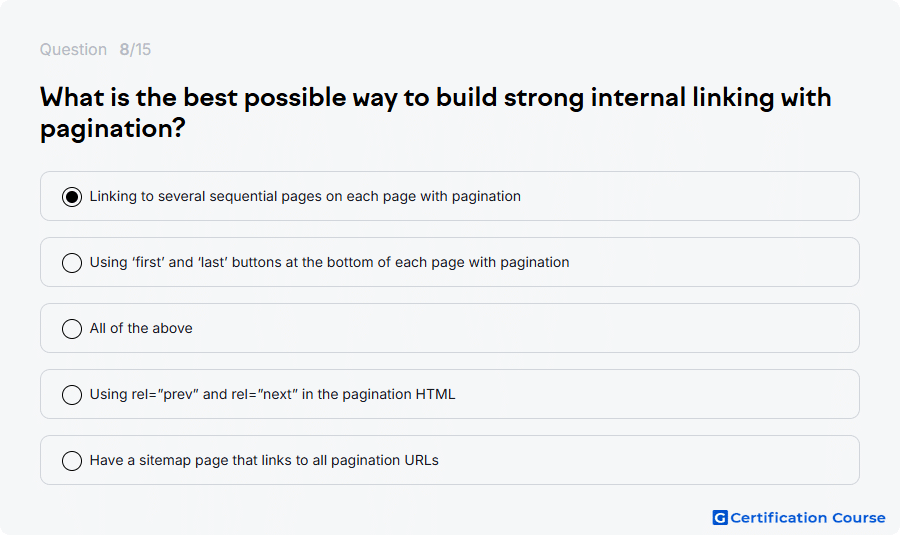Viewport: 900px width, 535px height.
Task: Click the blue G logo icon
Action: pos(720,518)
